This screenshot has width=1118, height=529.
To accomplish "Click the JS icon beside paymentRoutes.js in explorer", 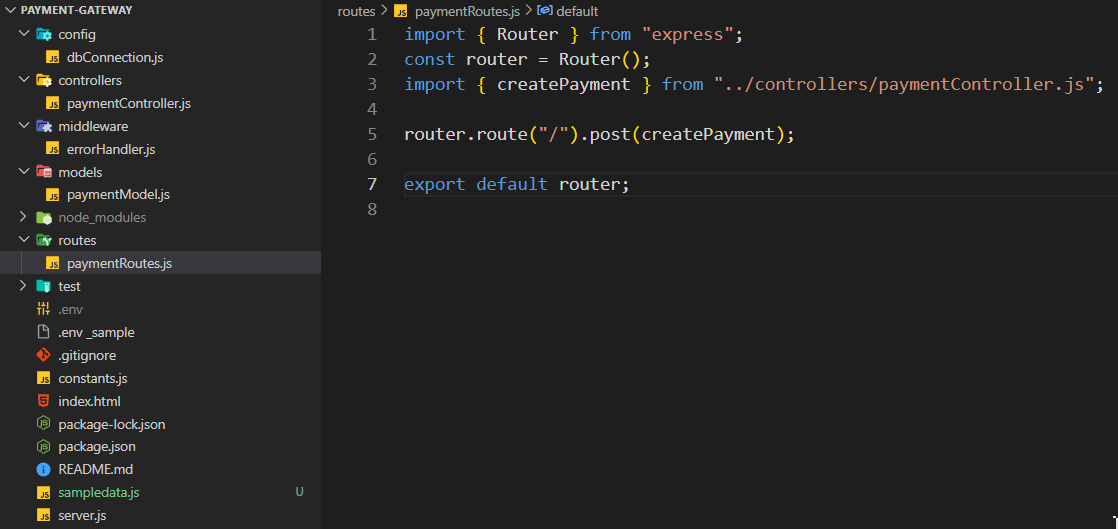I will (x=53, y=263).
